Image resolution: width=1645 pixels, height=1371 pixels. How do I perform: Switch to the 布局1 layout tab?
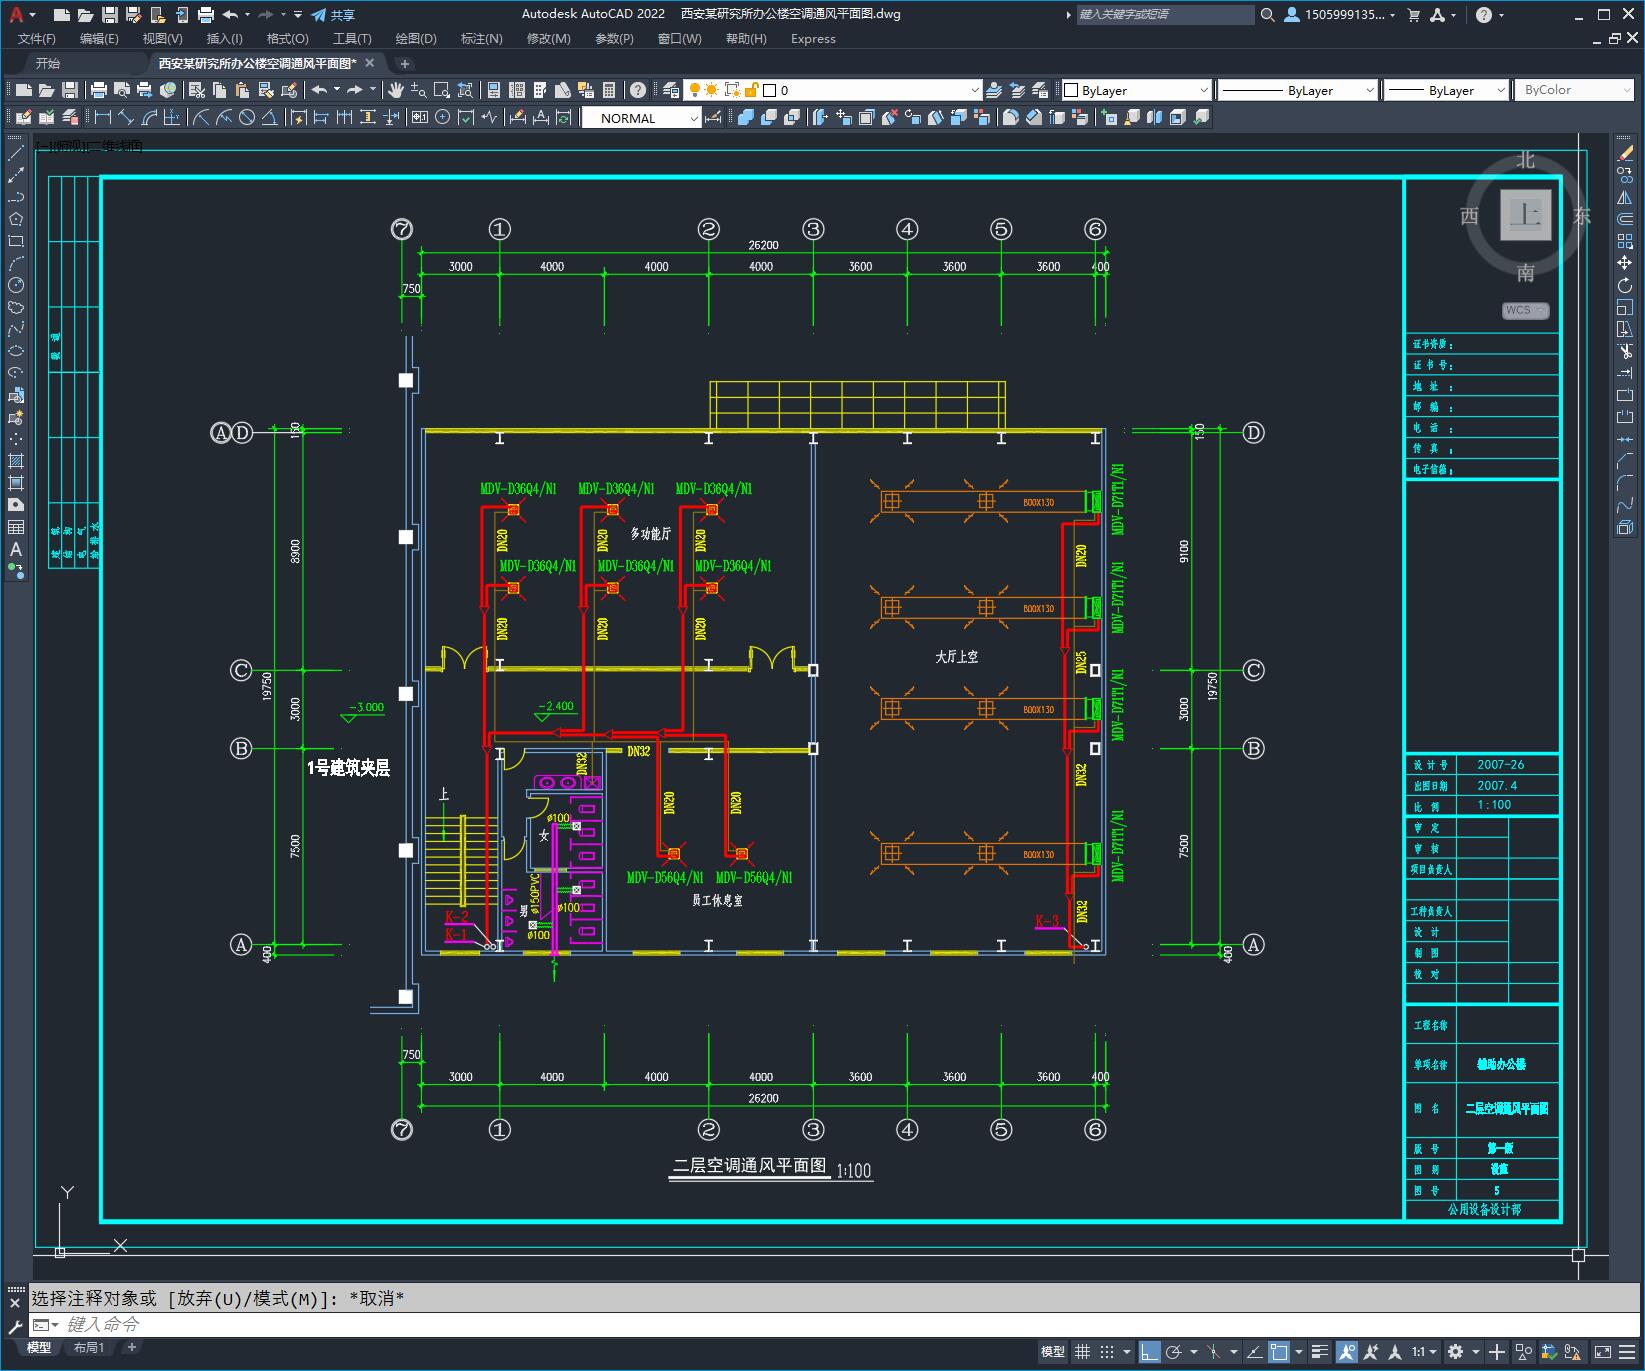pyautogui.click(x=88, y=1347)
